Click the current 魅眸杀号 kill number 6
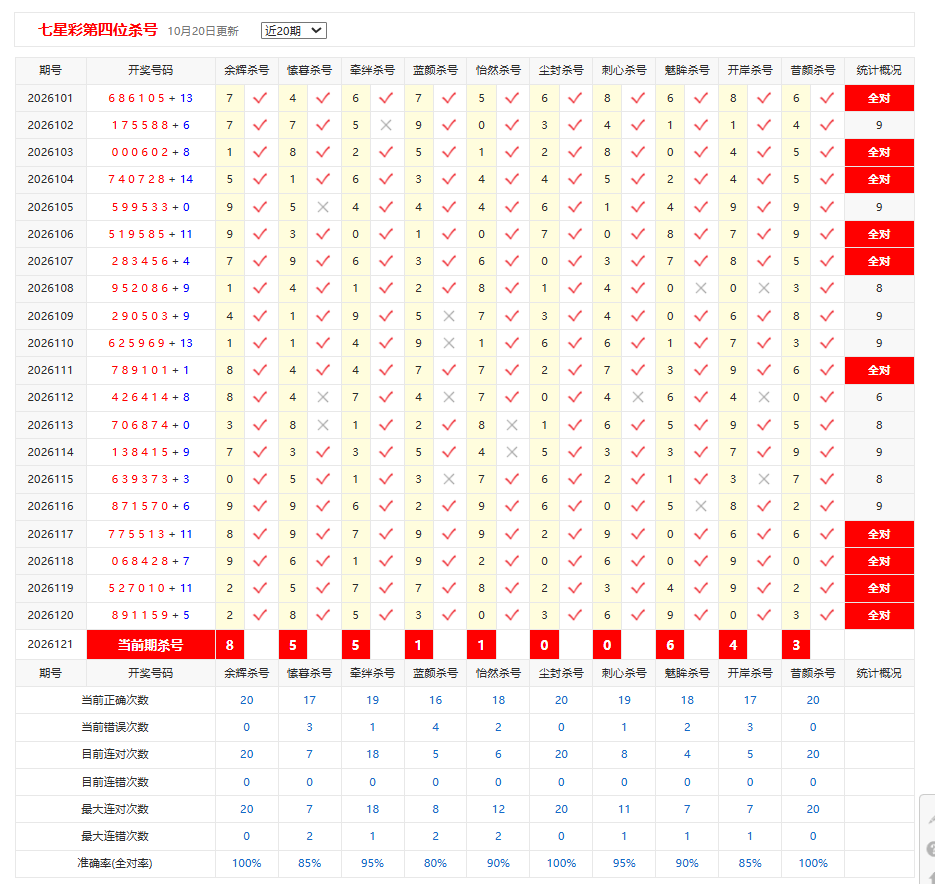This screenshot has height=884, width=935. click(x=670, y=645)
